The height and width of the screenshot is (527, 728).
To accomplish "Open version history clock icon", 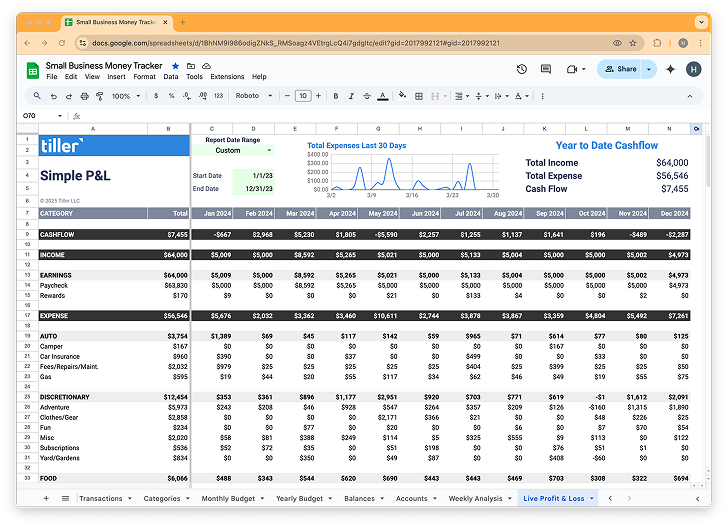I will pyautogui.click(x=522, y=69).
